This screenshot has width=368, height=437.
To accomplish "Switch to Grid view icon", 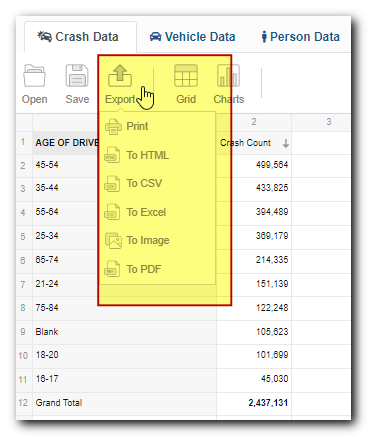I will pyautogui.click(x=186, y=76).
